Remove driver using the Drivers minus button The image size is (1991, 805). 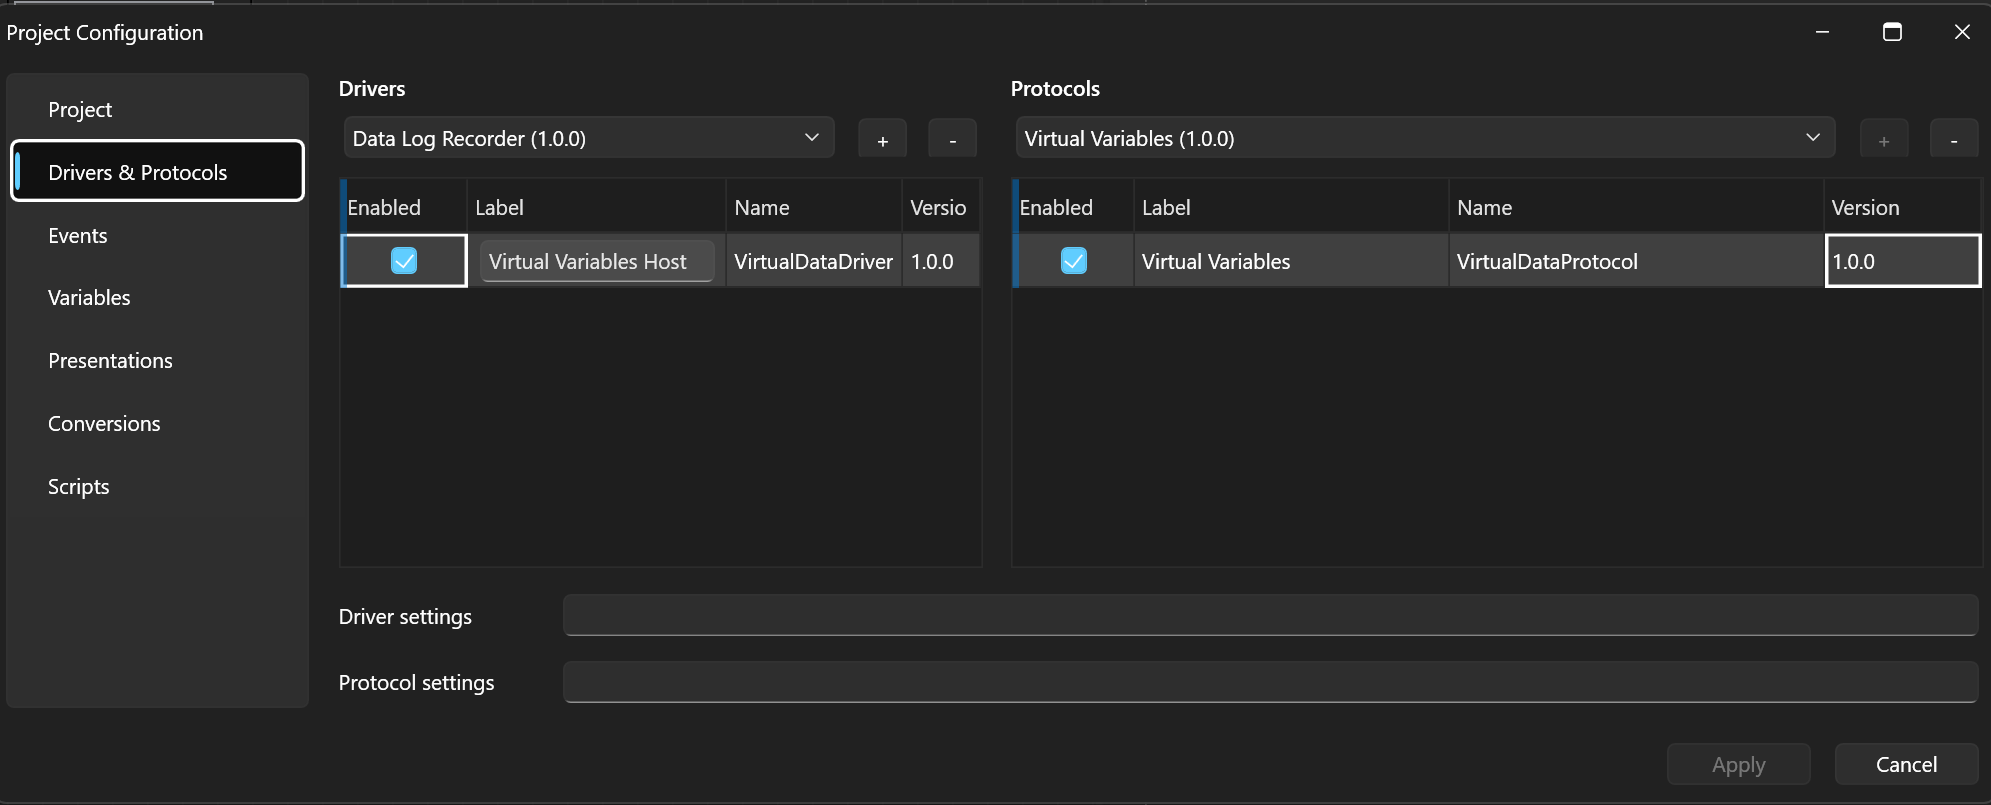click(952, 139)
